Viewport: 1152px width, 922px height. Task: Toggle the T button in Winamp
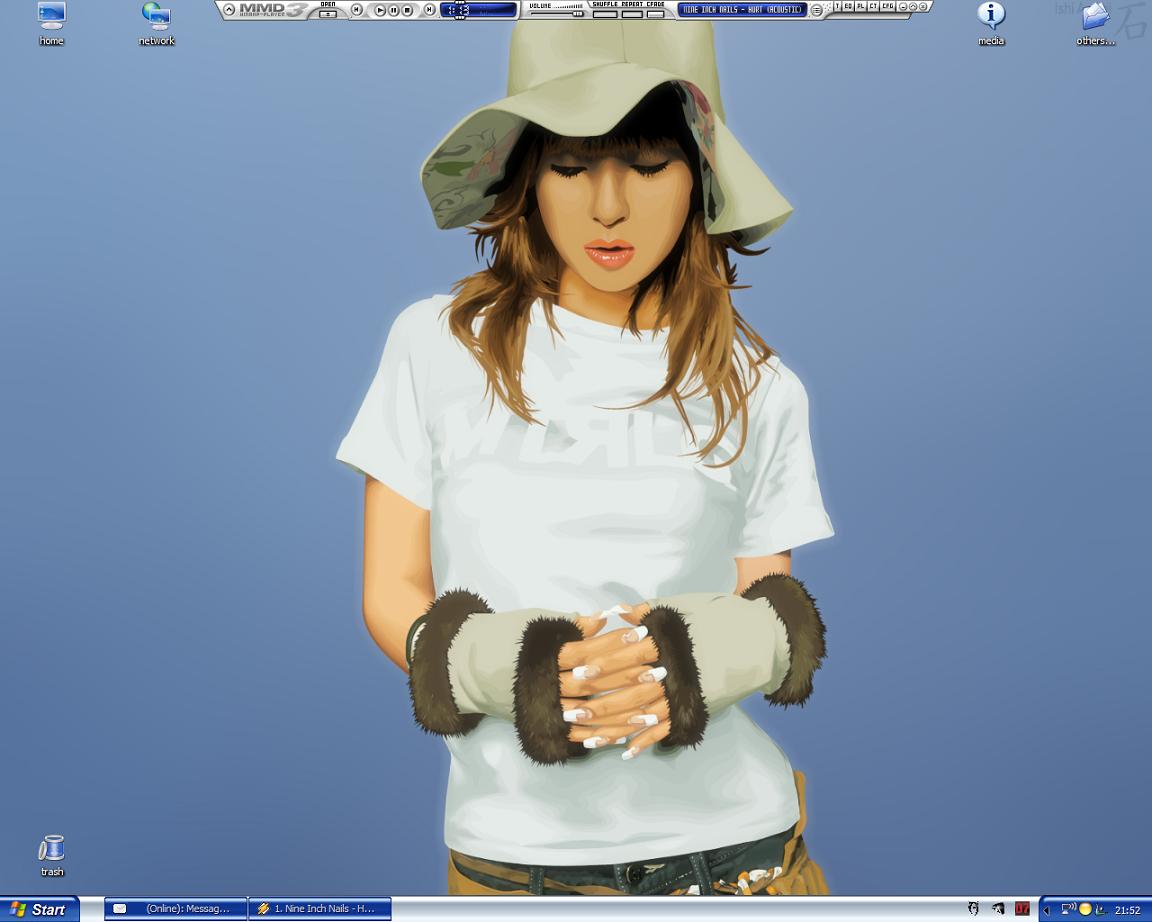click(837, 6)
